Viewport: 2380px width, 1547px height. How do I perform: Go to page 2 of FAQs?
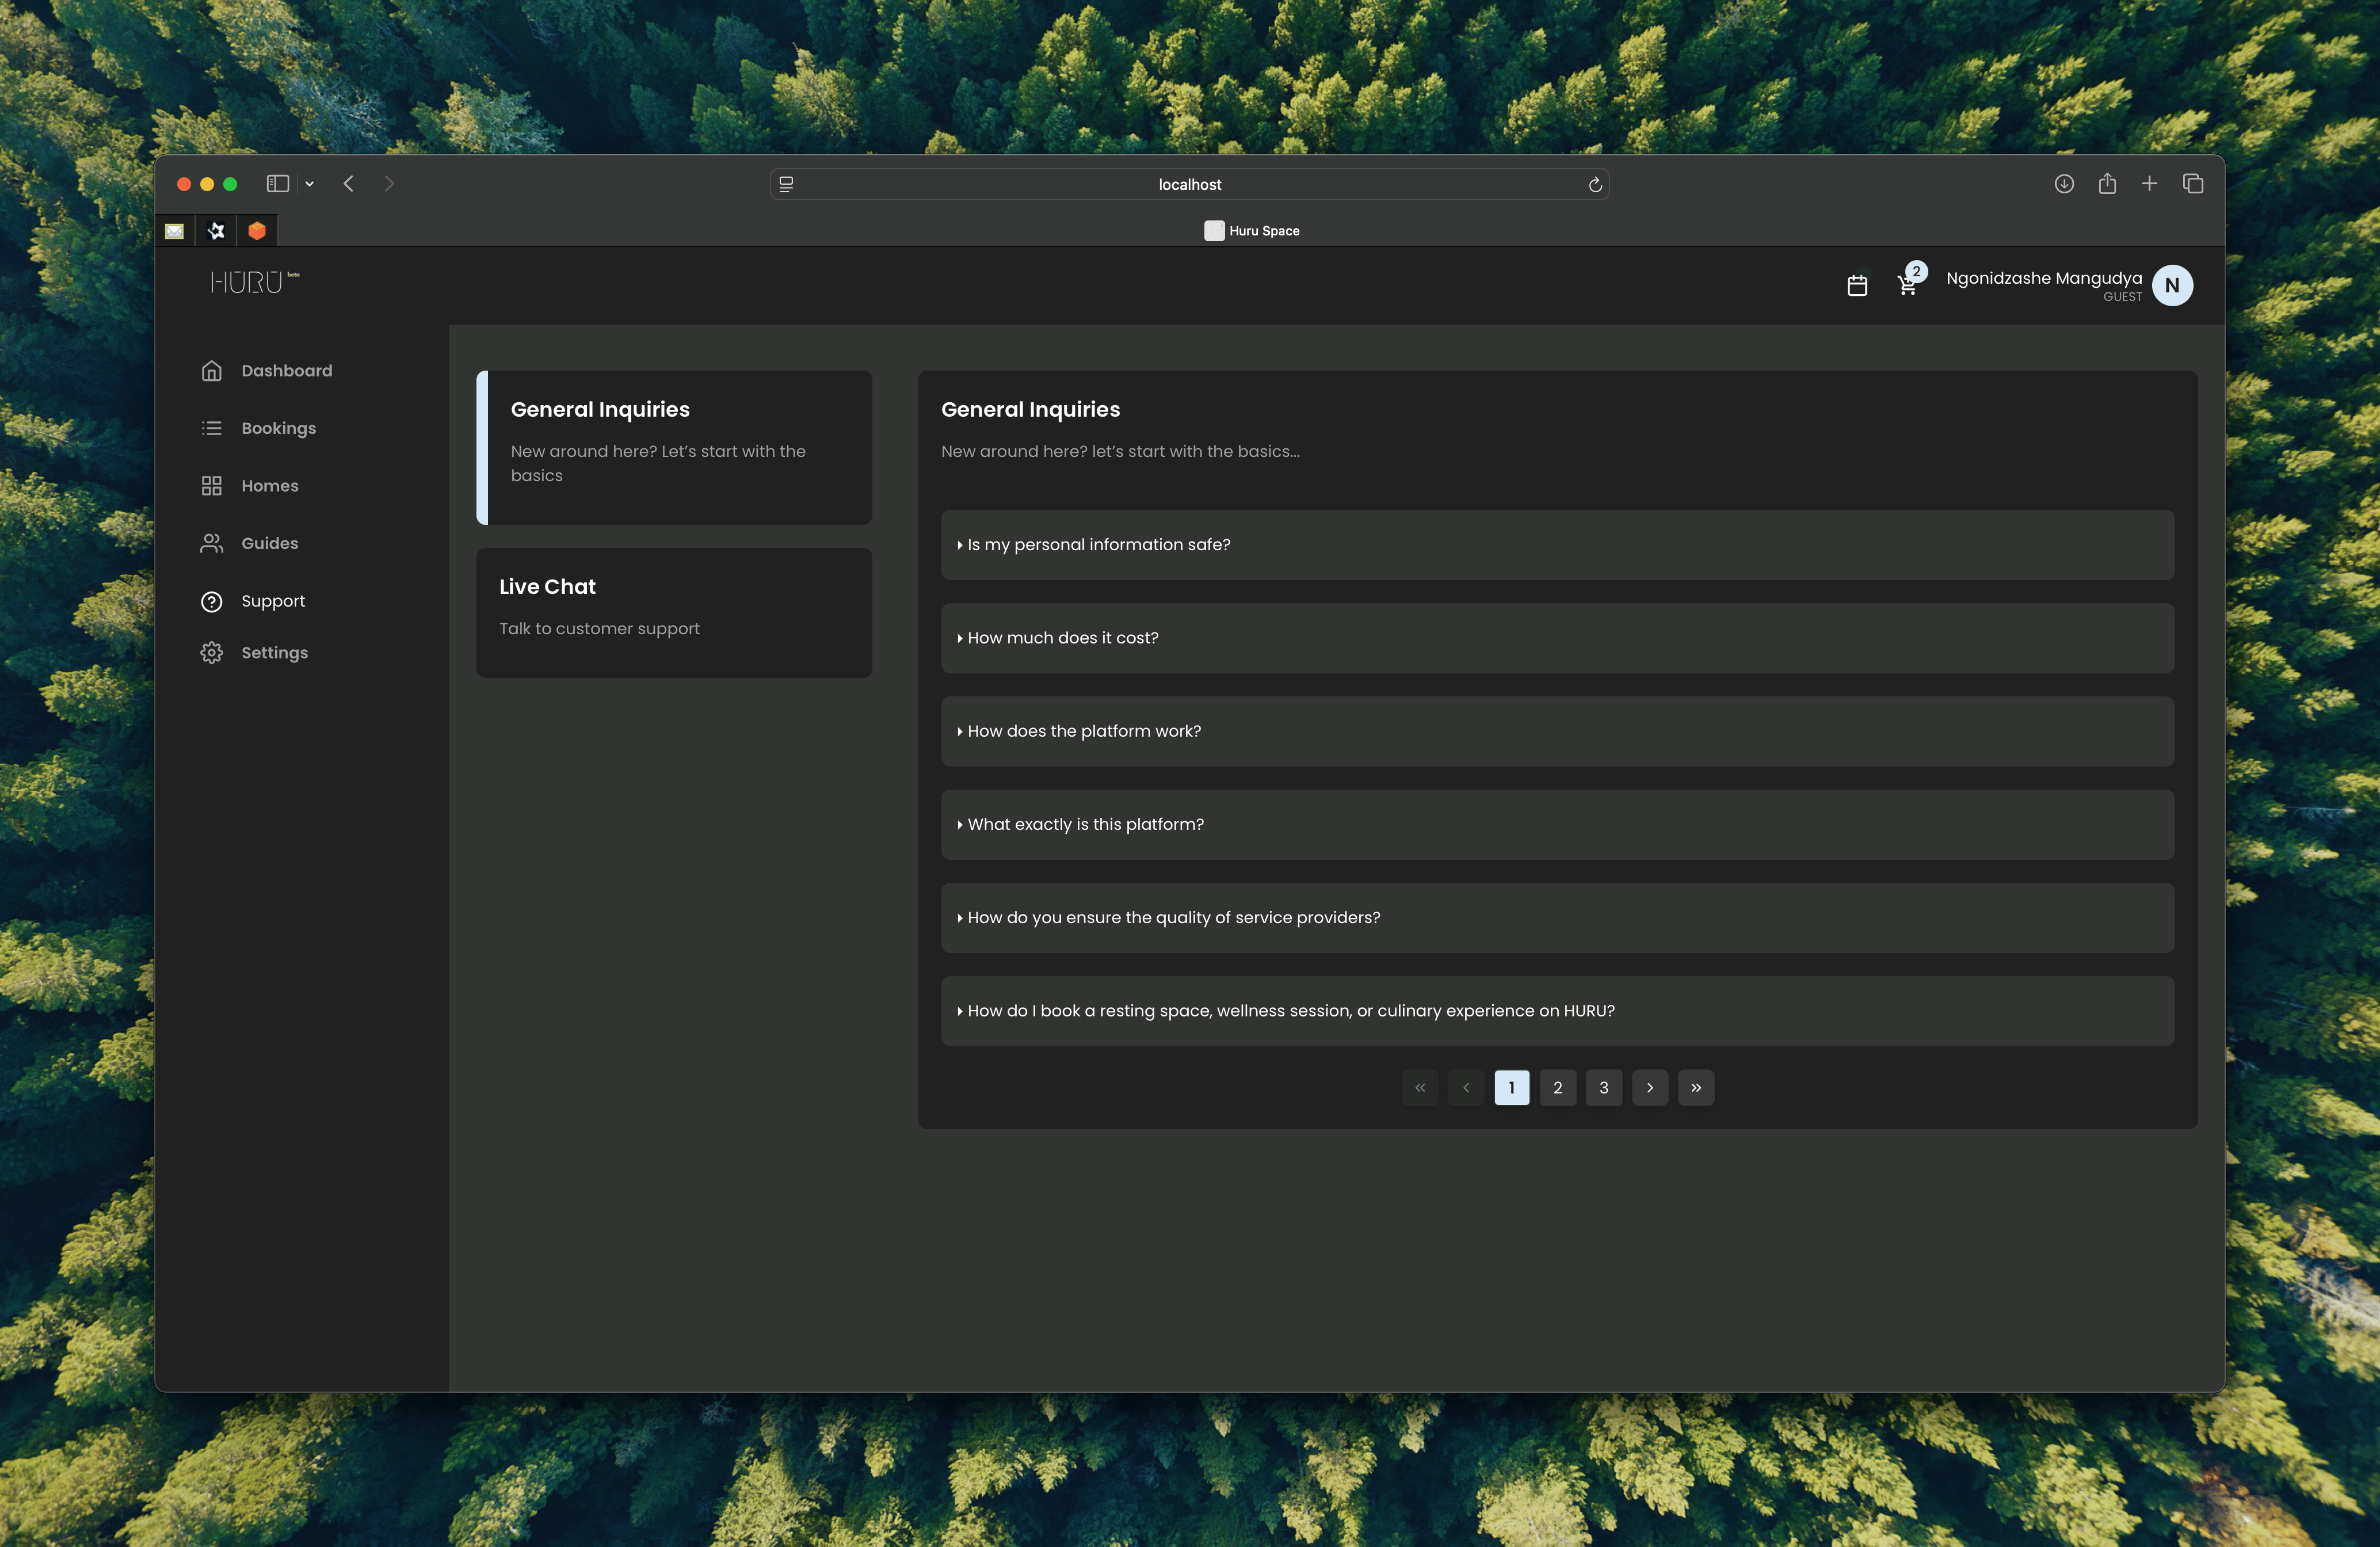tap(1557, 1088)
